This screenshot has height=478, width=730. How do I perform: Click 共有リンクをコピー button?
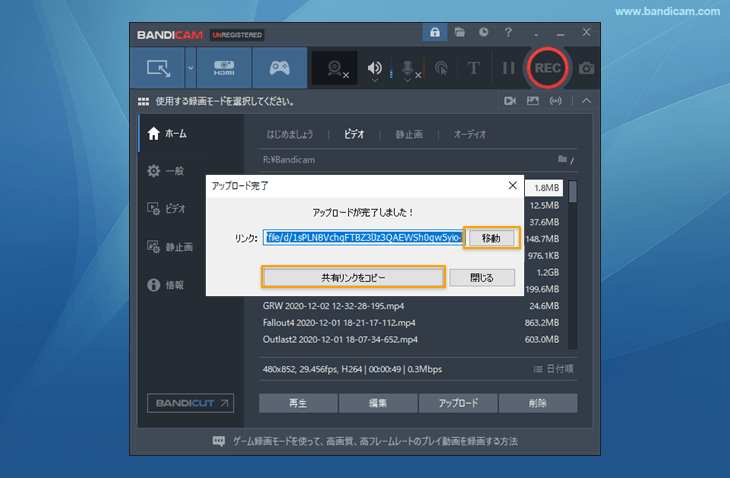point(353,278)
